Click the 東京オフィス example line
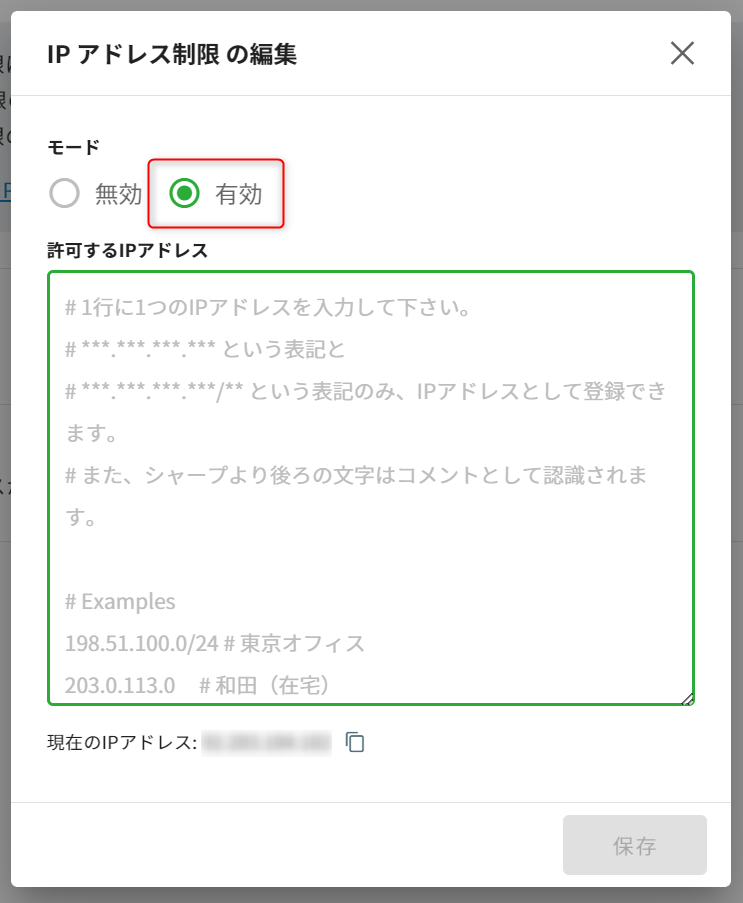The height and width of the screenshot is (903, 743). tap(215, 643)
